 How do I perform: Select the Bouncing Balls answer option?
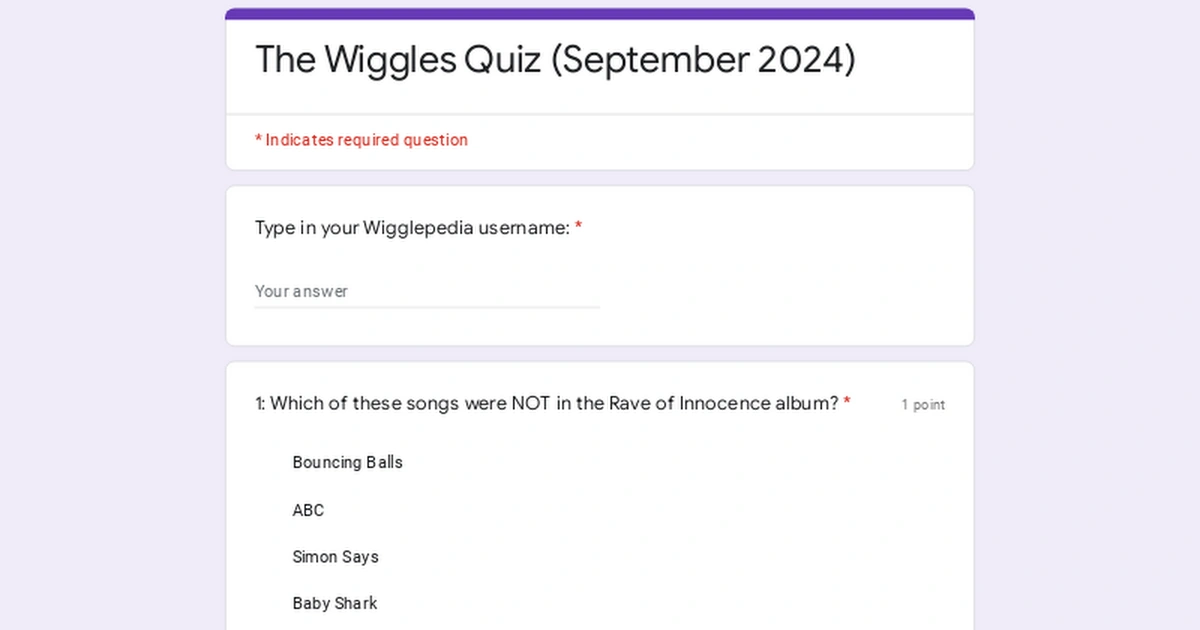coord(347,462)
